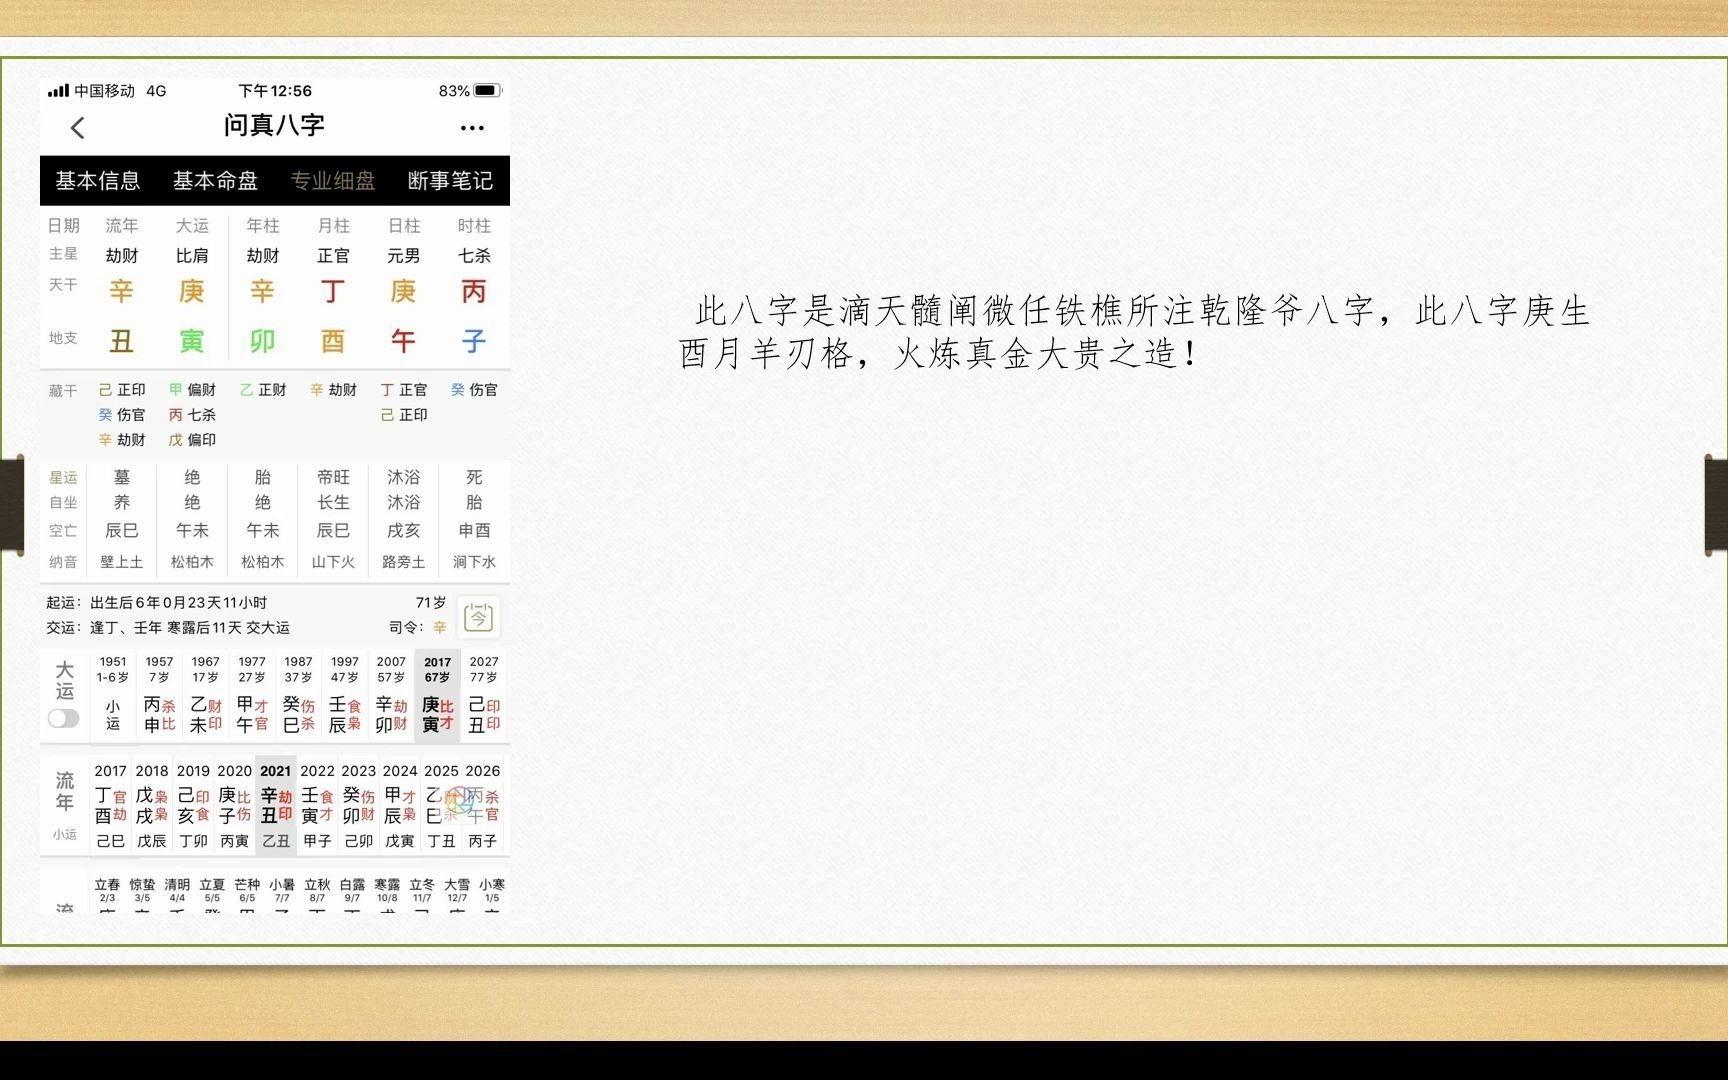Click the 今 calendar icon
This screenshot has width=1728, height=1080.
click(x=478, y=617)
